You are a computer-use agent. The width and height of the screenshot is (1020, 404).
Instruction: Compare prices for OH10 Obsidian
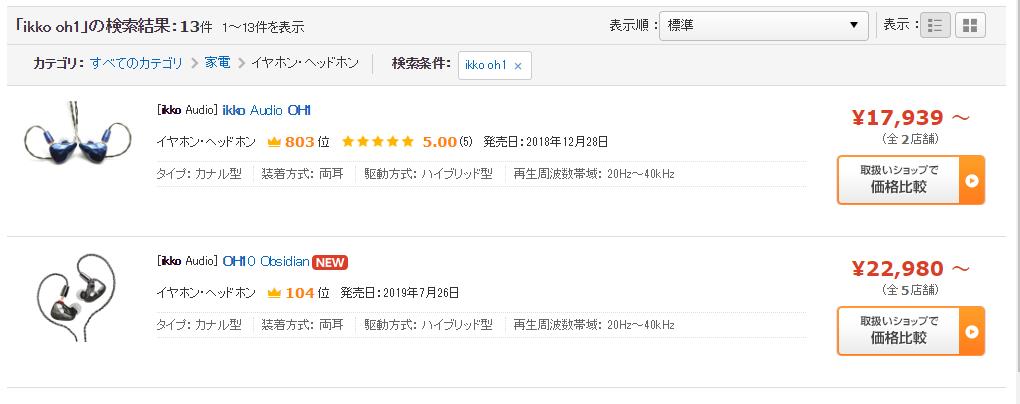click(910, 331)
